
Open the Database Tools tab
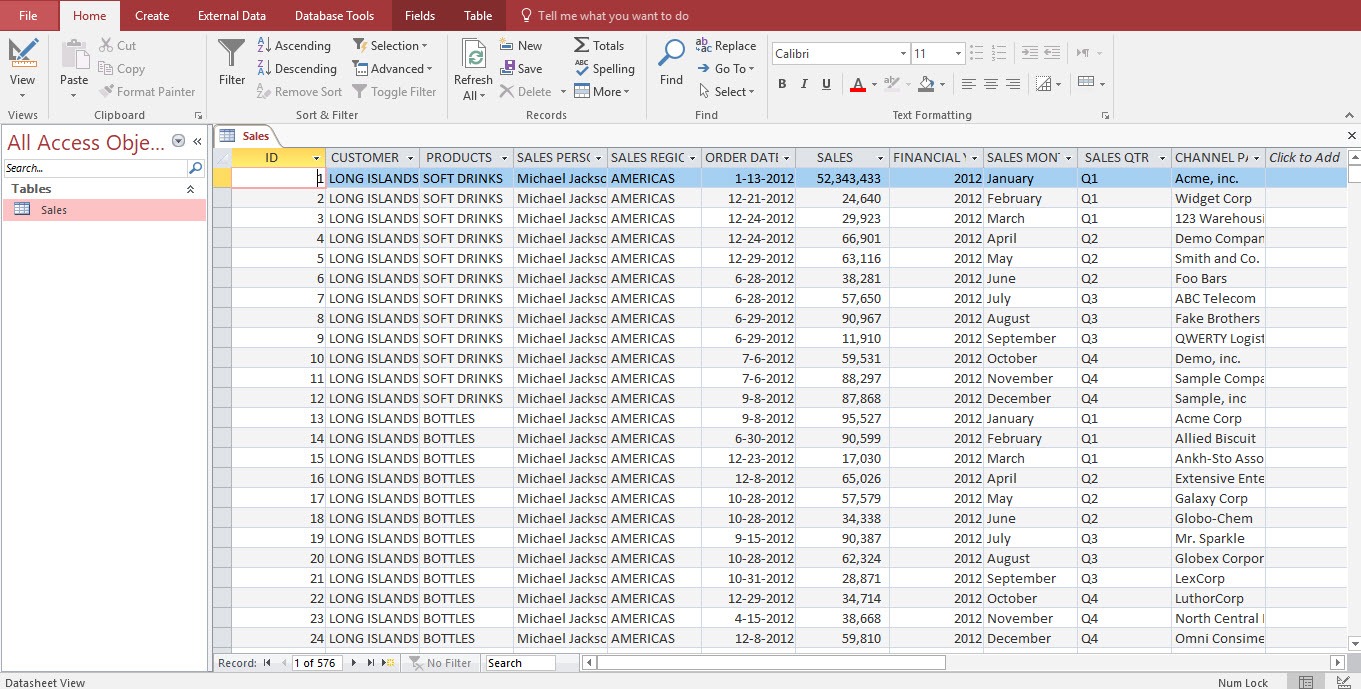coord(334,15)
